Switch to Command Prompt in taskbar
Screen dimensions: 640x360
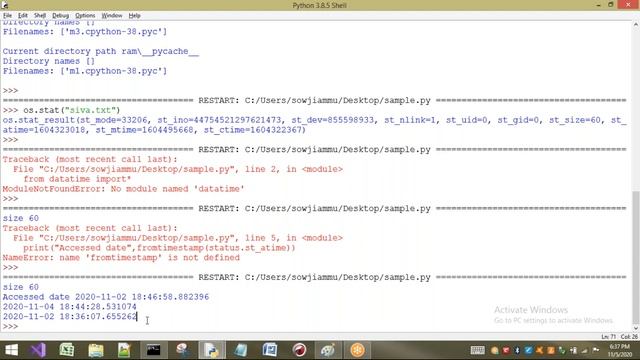click(x=153, y=350)
